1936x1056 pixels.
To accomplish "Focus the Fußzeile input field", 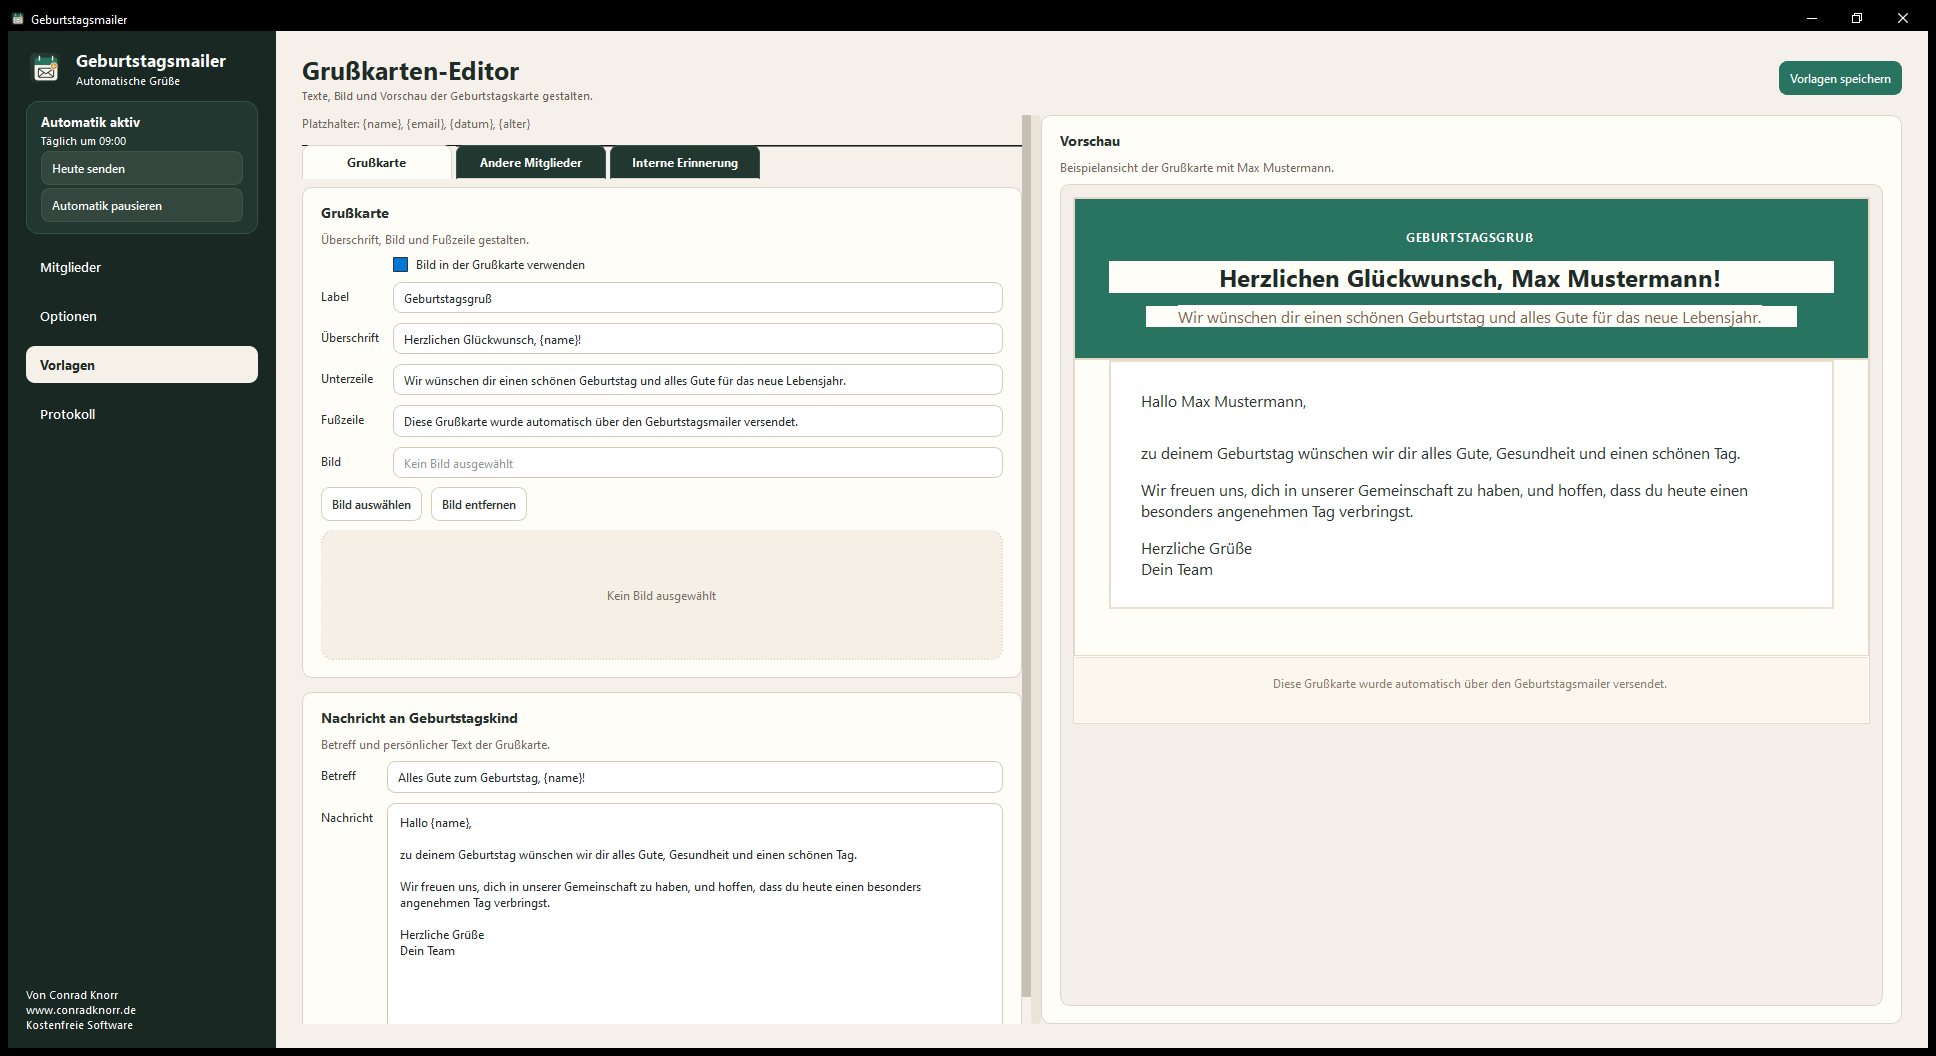I will (x=698, y=421).
